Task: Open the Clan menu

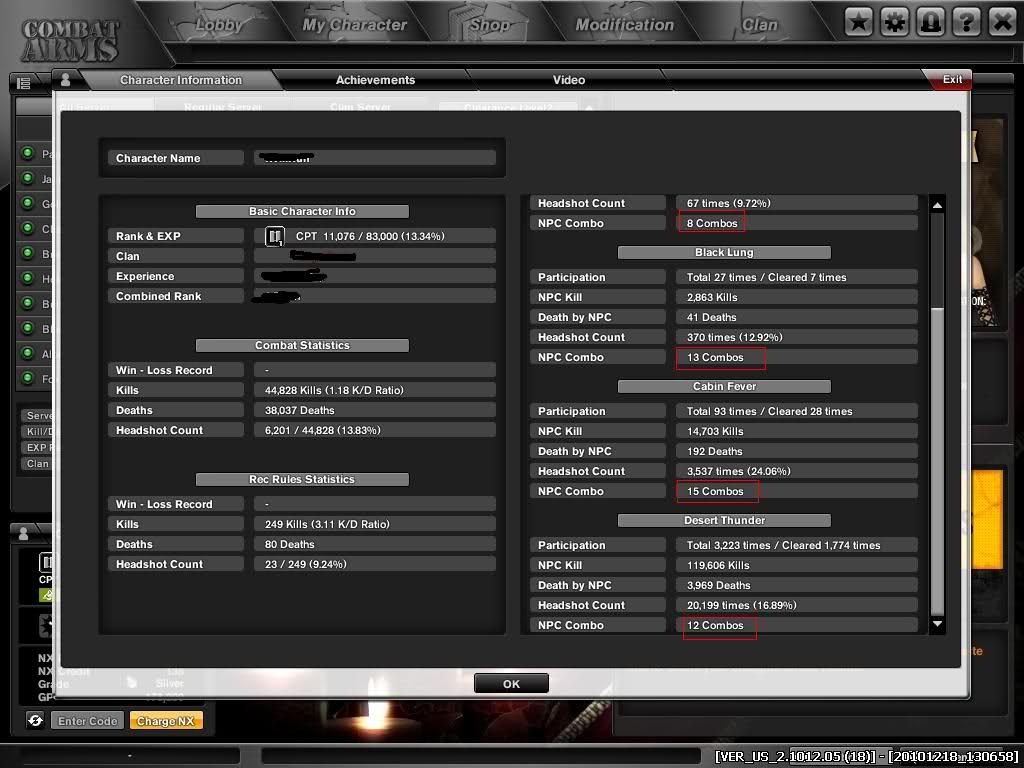Action: coord(759,25)
